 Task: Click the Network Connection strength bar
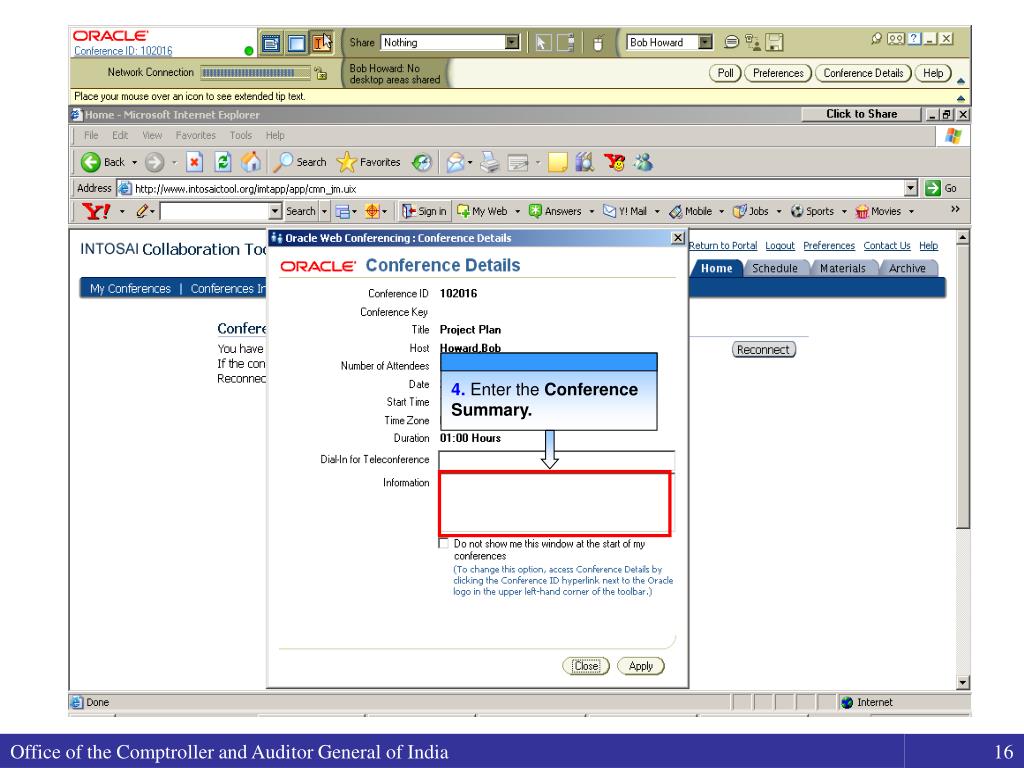click(255, 72)
